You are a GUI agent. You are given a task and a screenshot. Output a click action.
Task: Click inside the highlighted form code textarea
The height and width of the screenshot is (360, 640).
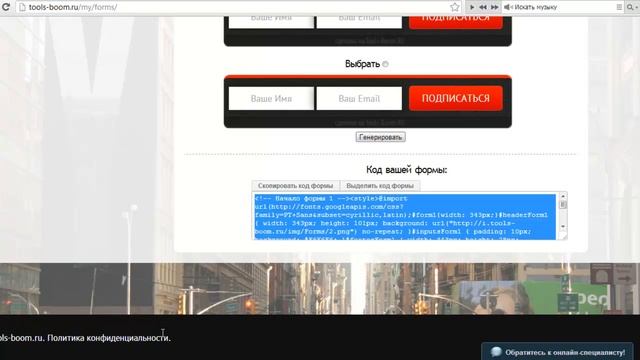tap(404, 216)
